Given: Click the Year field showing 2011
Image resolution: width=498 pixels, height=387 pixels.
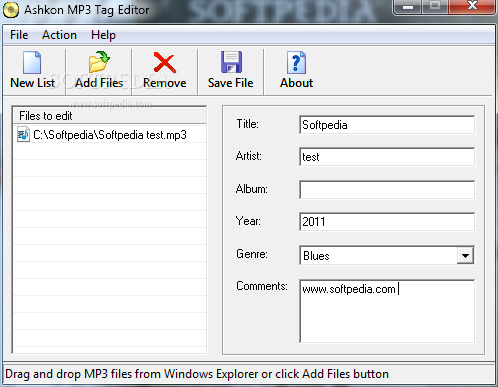Looking at the screenshot, I should tap(387, 221).
